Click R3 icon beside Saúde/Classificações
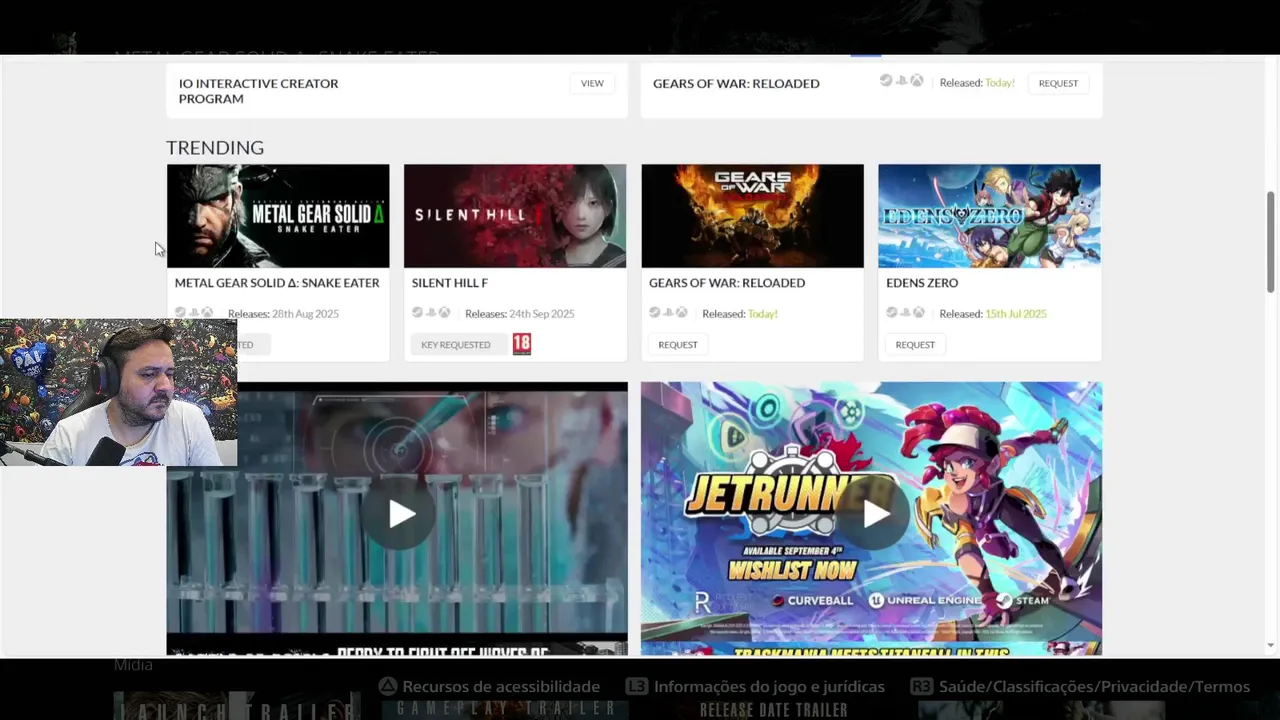Image resolution: width=1280 pixels, height=720 pixels. pos(922,687)
